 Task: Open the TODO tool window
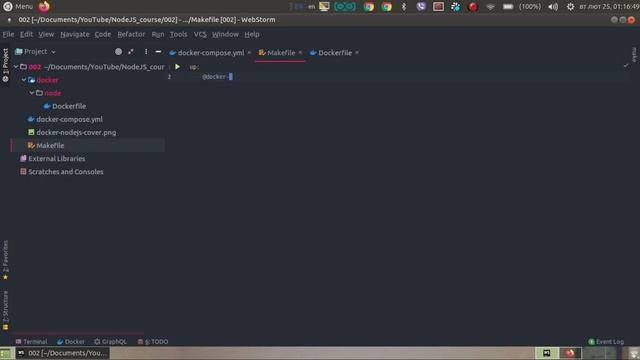[153, 342]
